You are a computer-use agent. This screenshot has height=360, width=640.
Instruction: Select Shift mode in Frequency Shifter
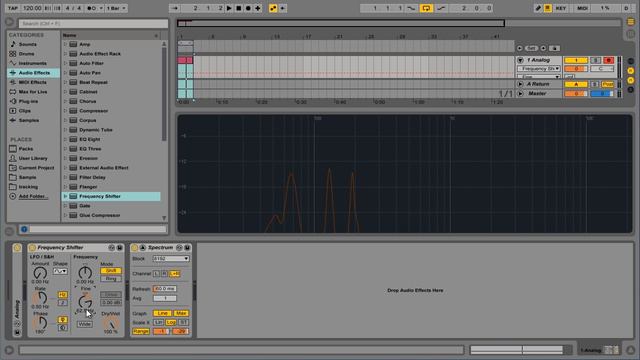point(111,271)
